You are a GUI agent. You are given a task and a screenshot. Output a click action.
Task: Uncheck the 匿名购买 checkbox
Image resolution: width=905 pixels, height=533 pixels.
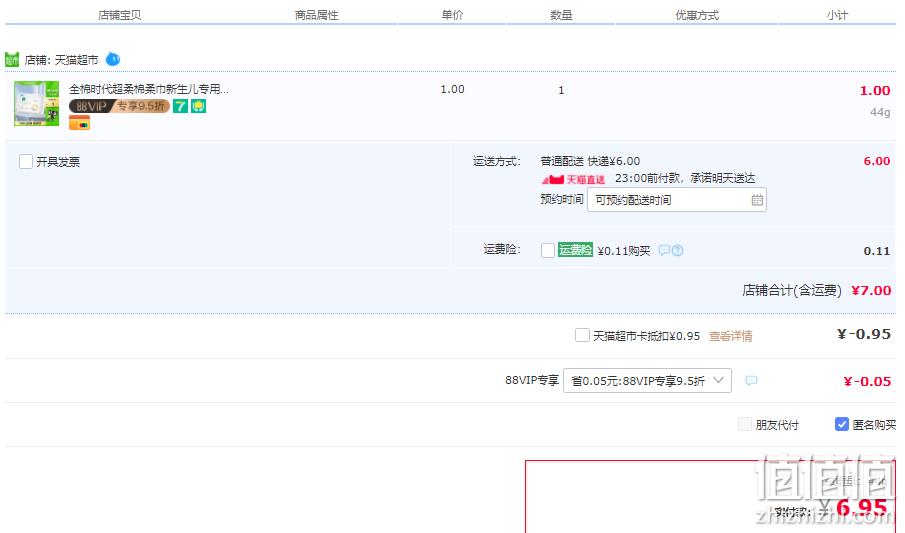pos(842,424)
